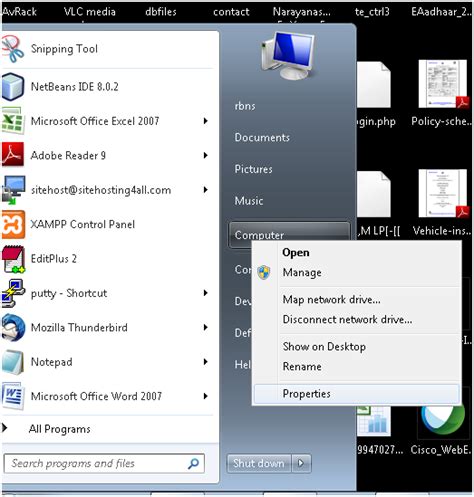
Task: Click Snipping Tool label
Action: tap(64, 49)
